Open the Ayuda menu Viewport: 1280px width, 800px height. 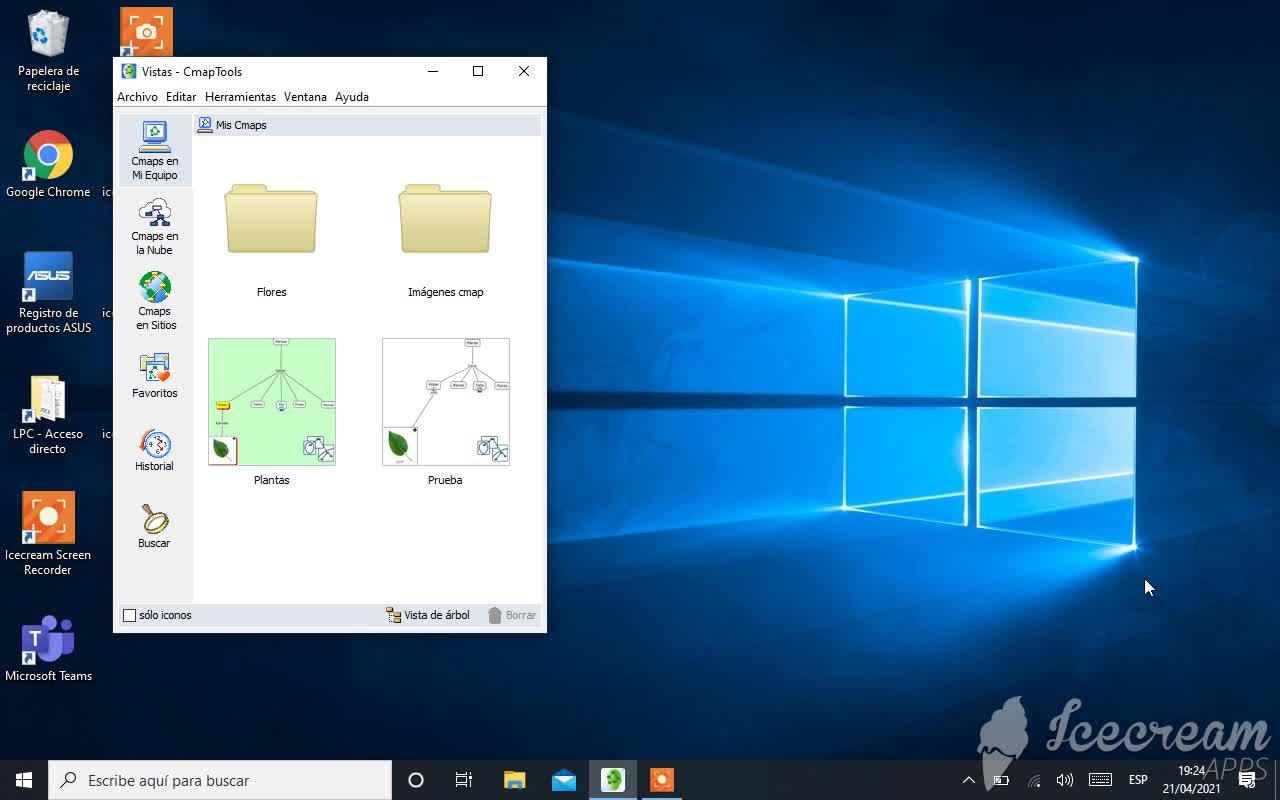pyautogui.click(x=352, y=97)
